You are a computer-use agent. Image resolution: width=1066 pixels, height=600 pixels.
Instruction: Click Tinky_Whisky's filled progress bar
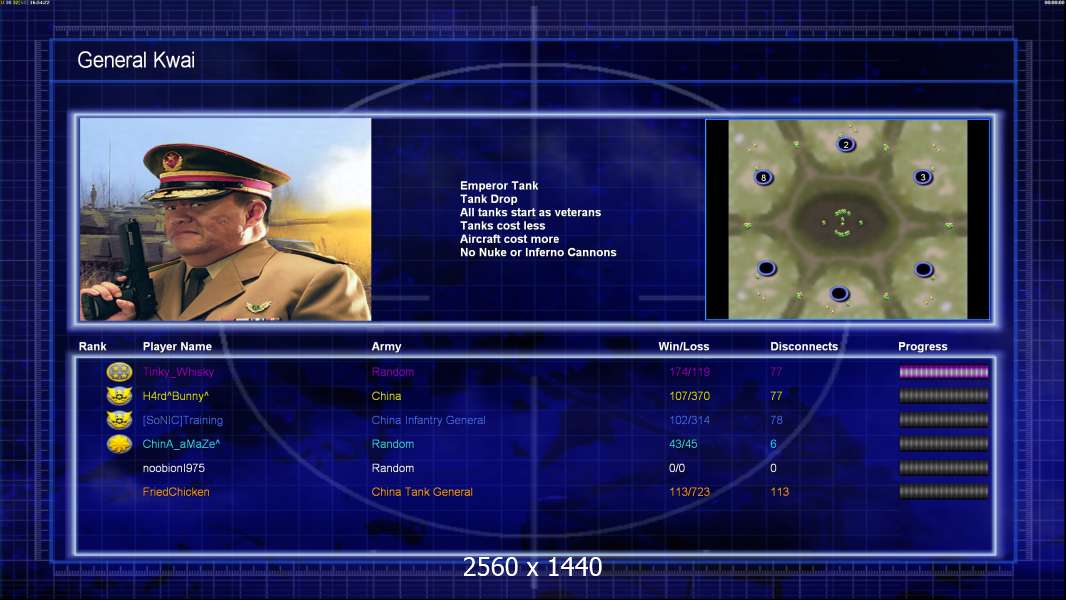[944, 372]
